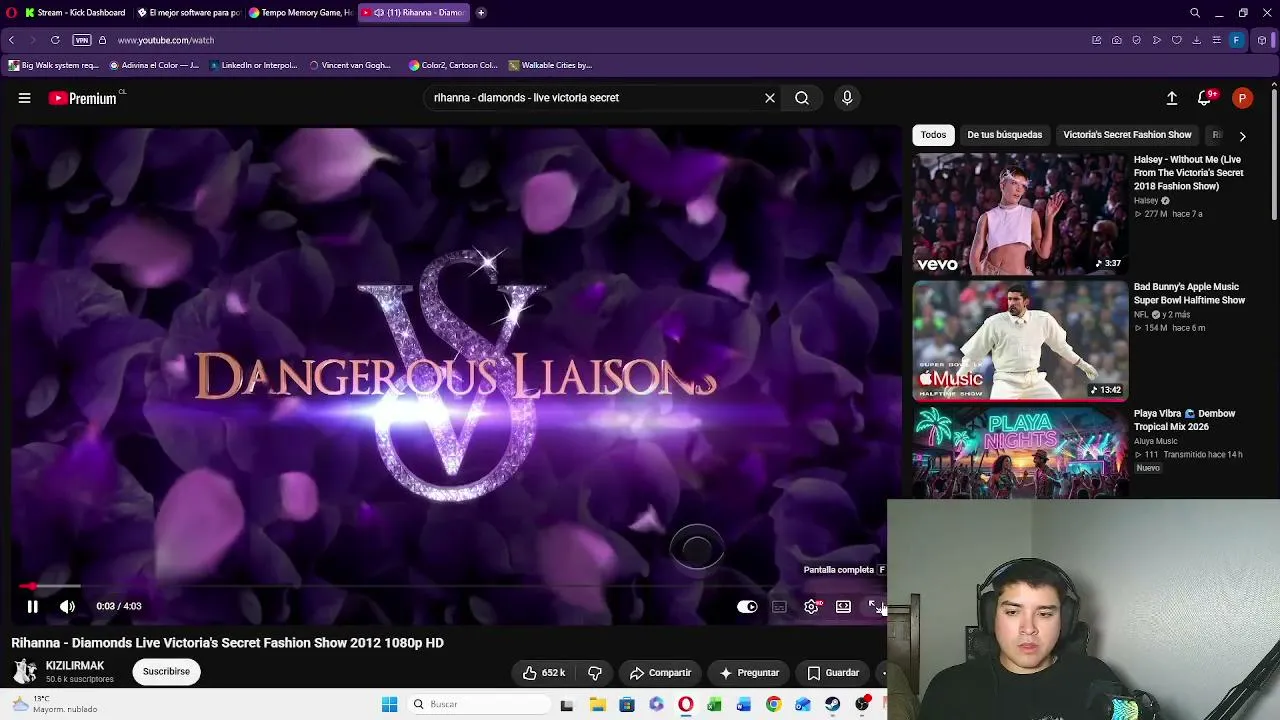Search tabs with Opera magnifier icon

coord(1195,13)
